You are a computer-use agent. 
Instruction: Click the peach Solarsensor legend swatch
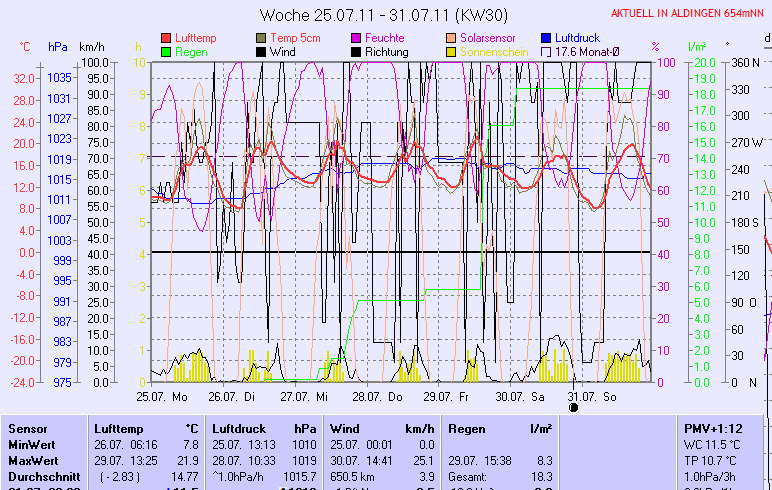[451, 37]
